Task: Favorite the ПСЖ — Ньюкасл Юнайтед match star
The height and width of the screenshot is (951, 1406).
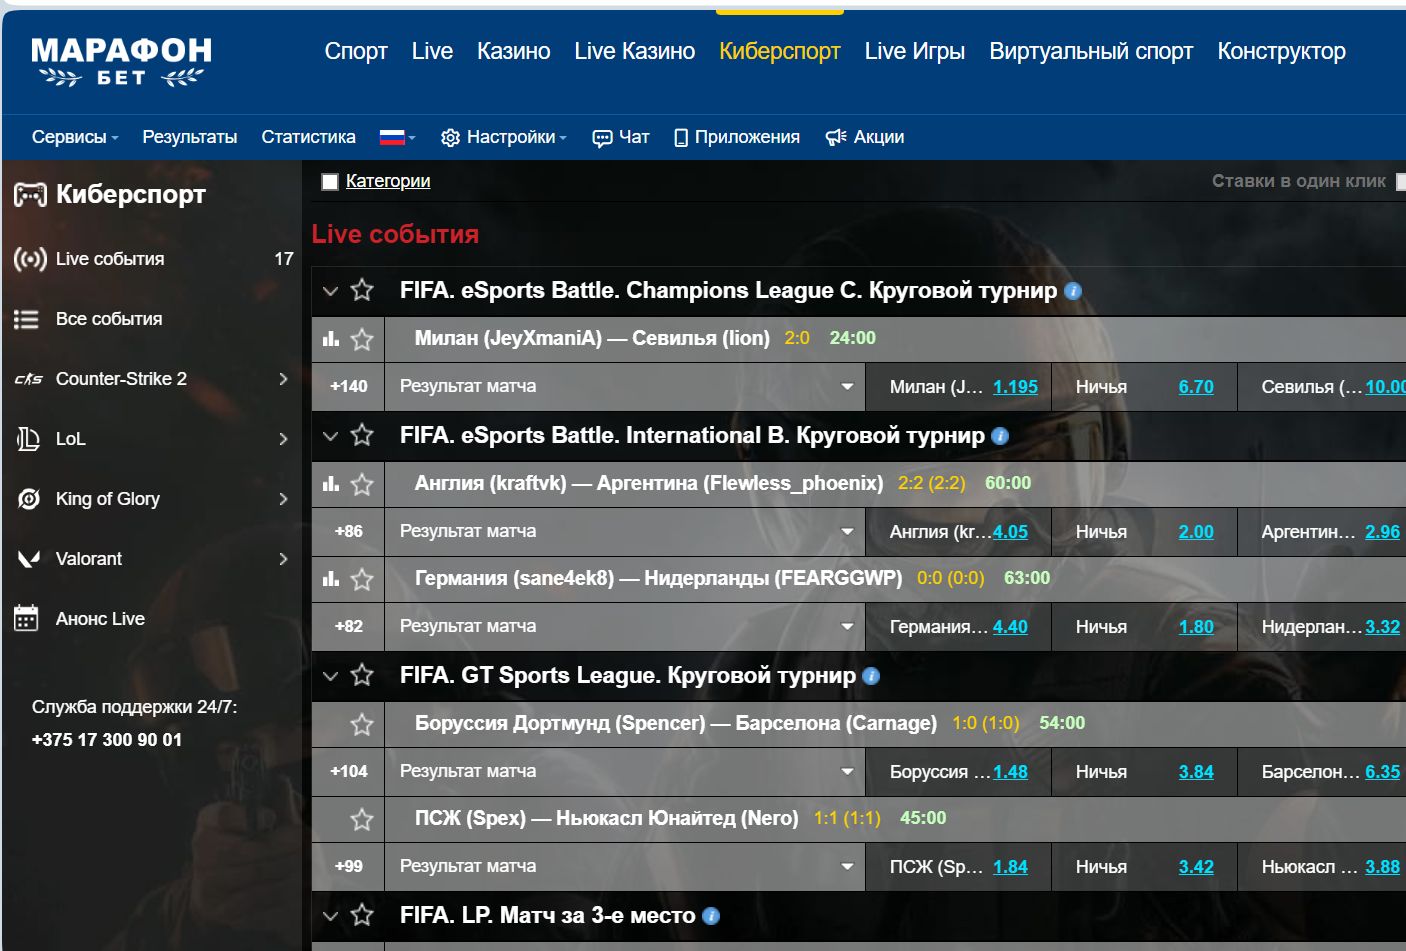Action: (362, 819)
